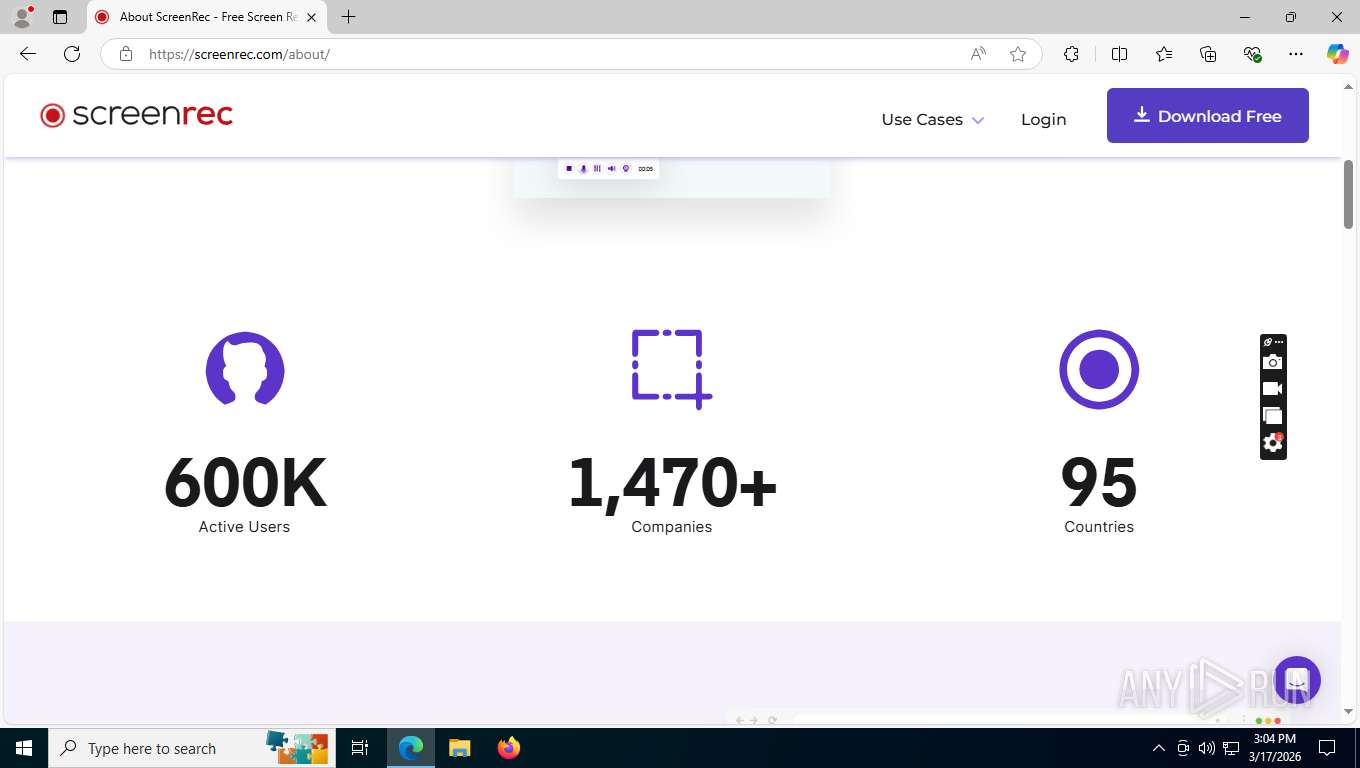Expand the Use Cases dropdown
The width and height of the screenshot is (1360, 768).
click(932, 119)
